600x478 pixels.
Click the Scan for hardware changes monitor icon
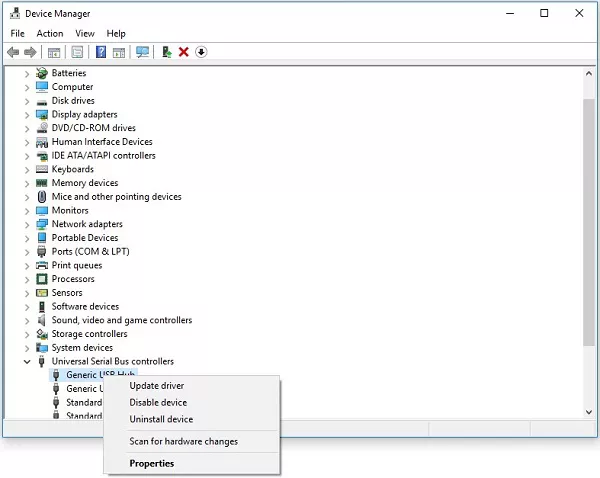[x=142, y=52]
